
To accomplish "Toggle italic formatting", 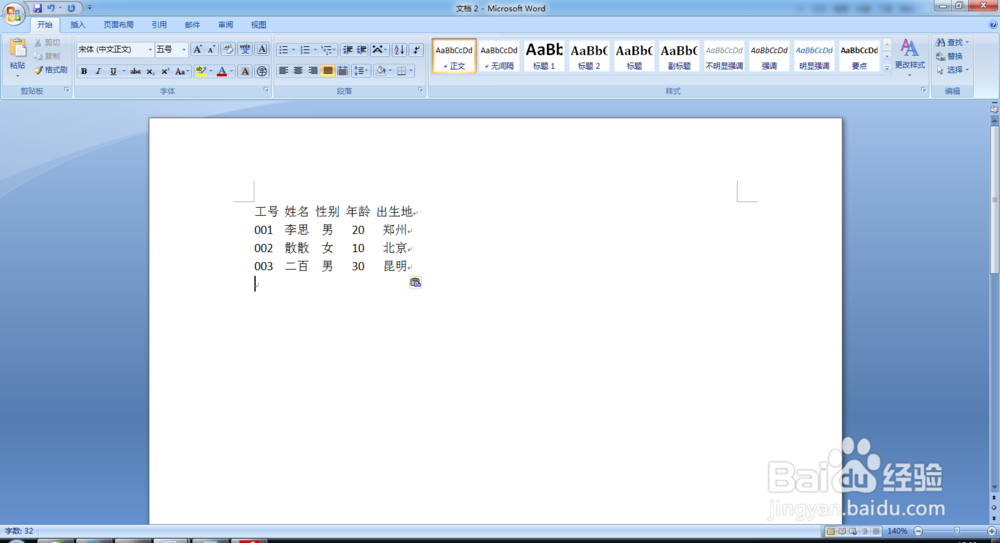I will (98, 71).
